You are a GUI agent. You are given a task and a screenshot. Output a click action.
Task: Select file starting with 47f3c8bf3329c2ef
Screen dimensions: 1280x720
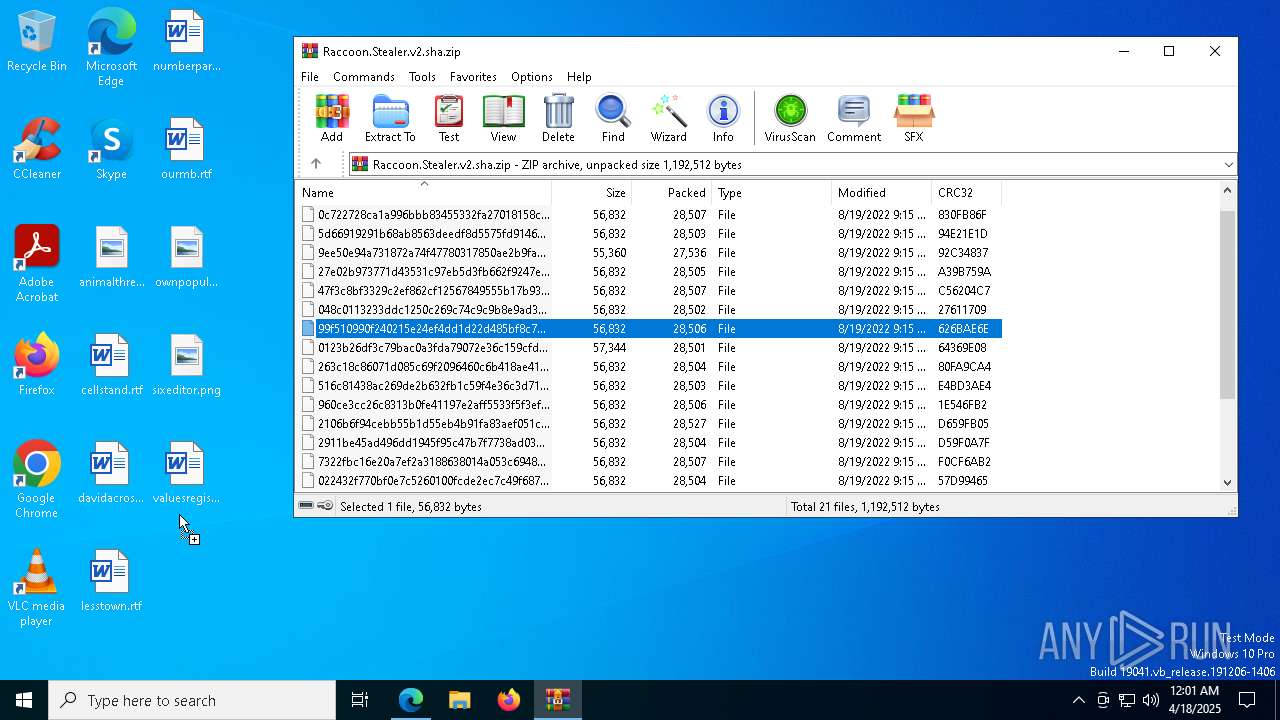point(650,290)
